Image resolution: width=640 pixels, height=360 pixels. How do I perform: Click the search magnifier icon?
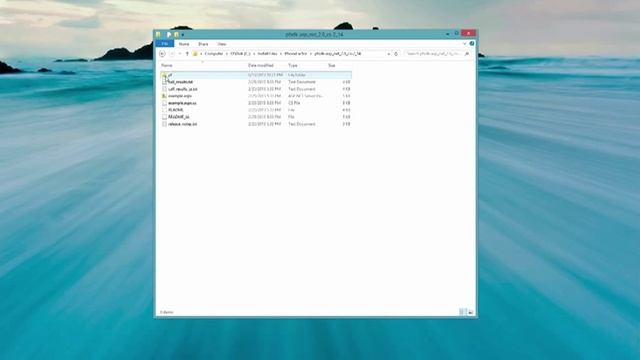click(467, 53)
